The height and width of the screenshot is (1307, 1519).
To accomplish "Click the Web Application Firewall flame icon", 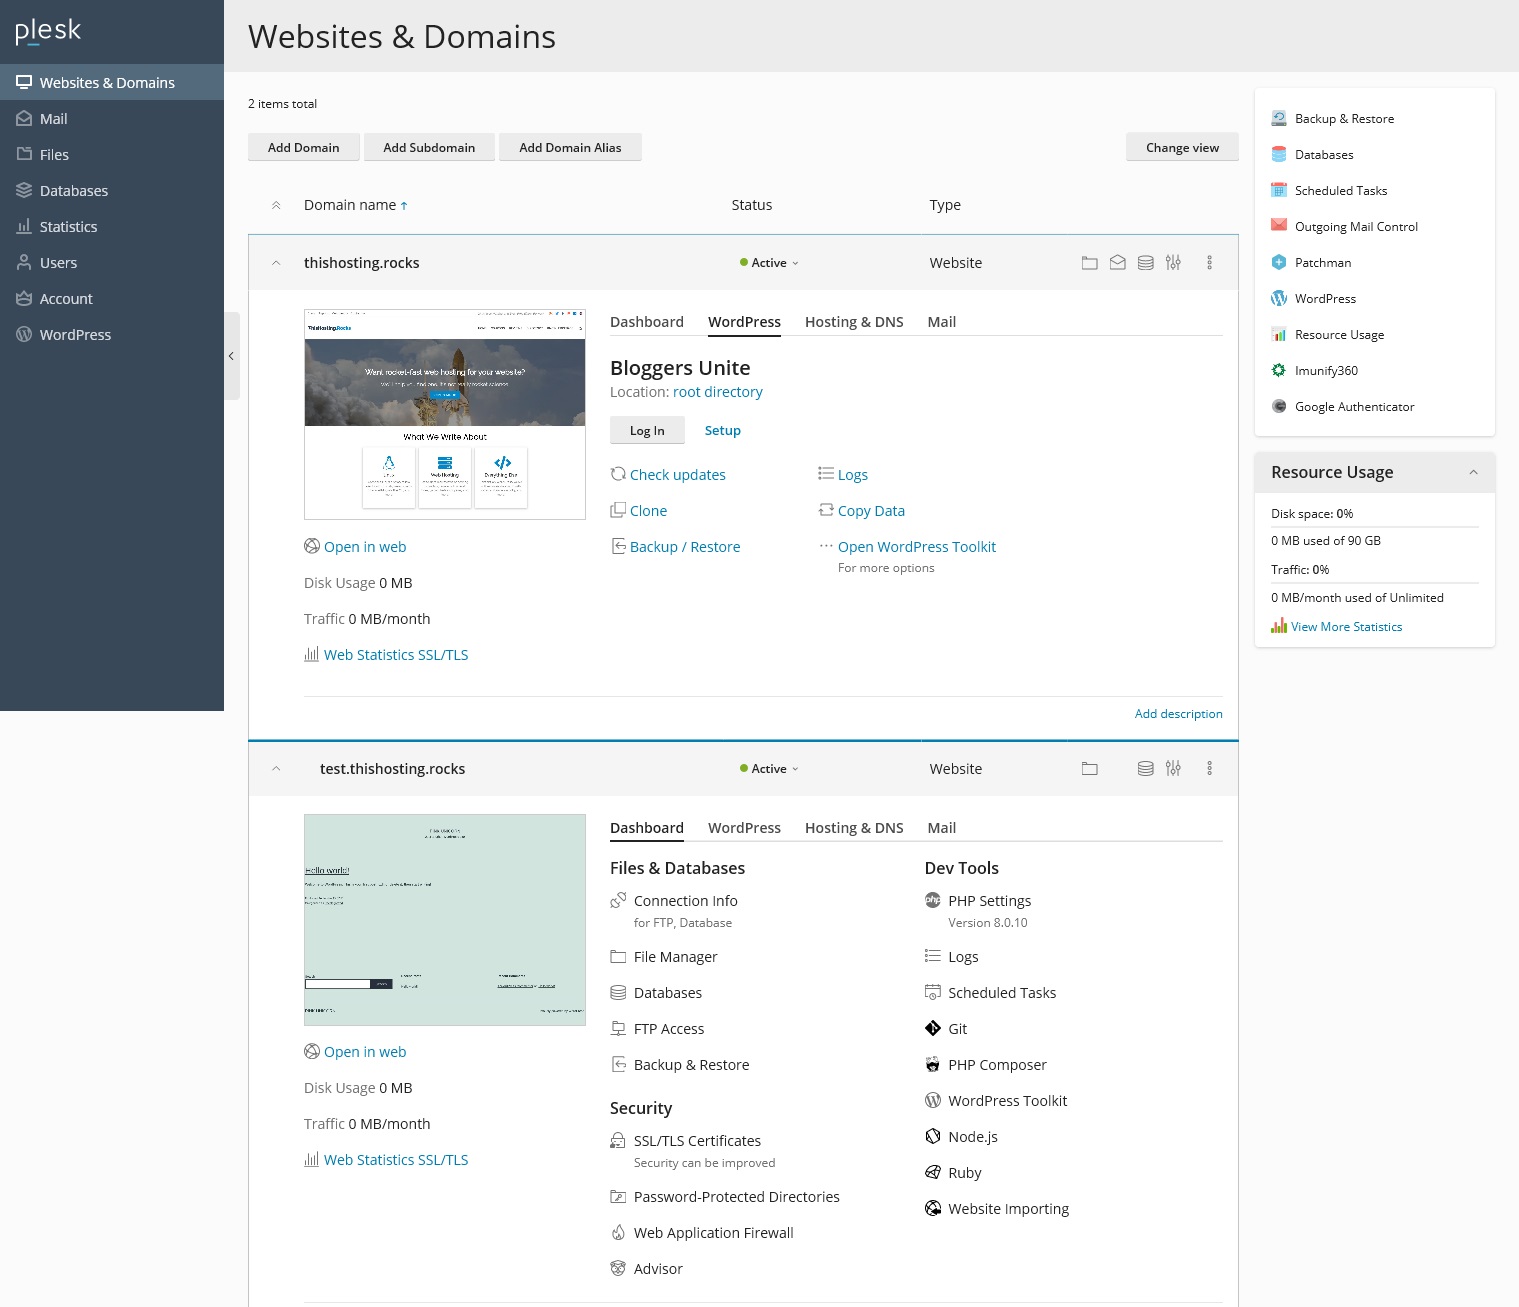I will [x=618, y=1232].
